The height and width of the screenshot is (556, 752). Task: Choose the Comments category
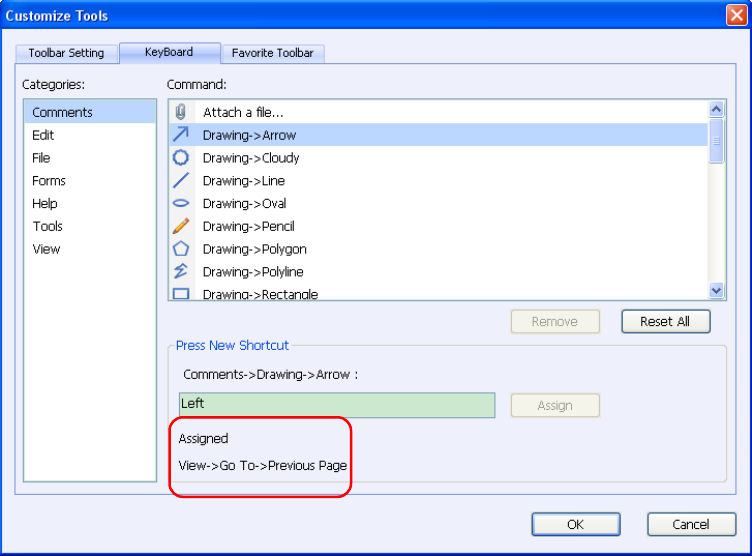coord(90,112)
